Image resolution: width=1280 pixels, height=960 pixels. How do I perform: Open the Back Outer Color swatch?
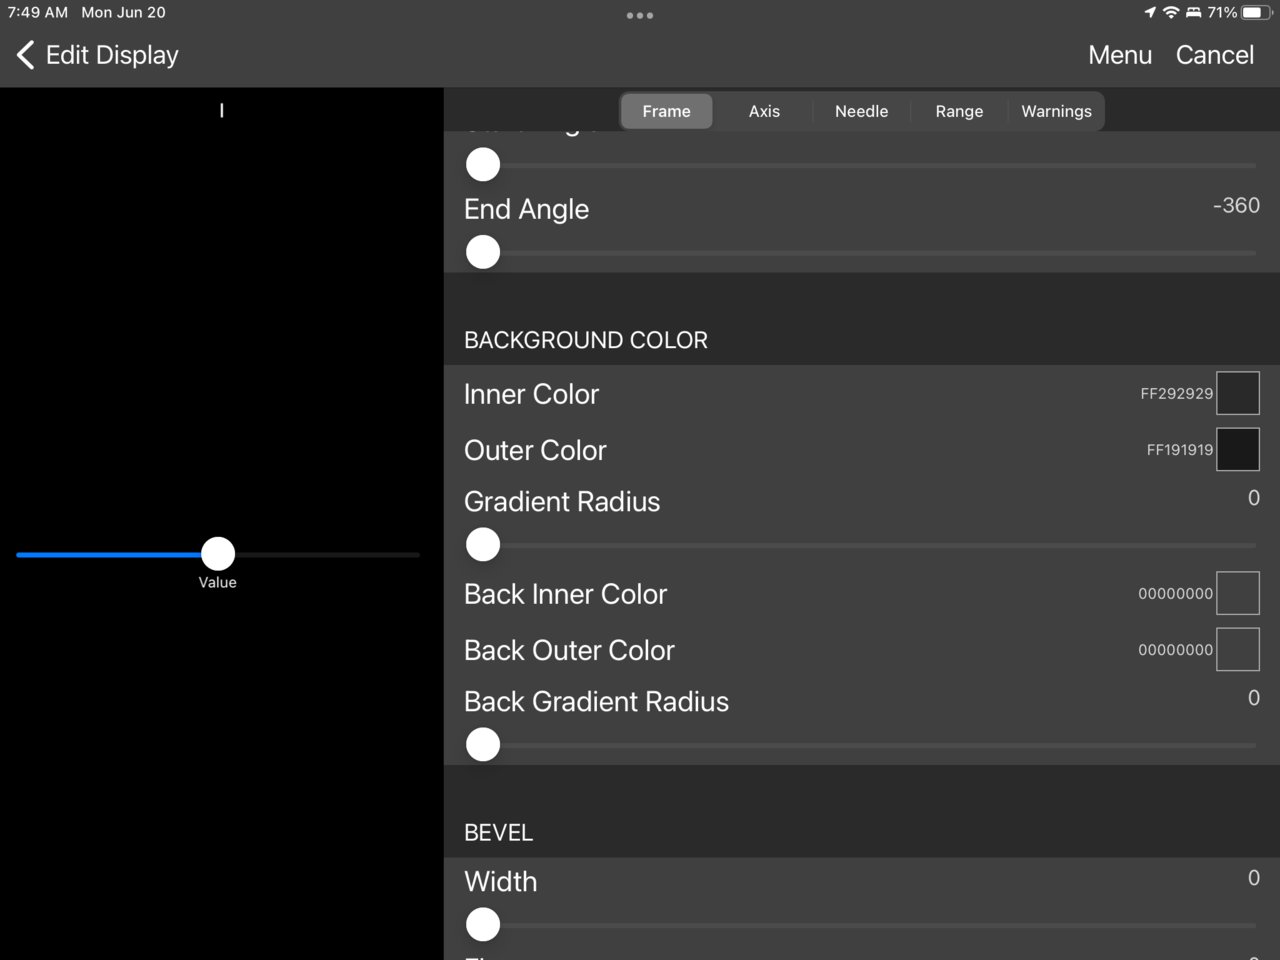(x=1238, y=649)
